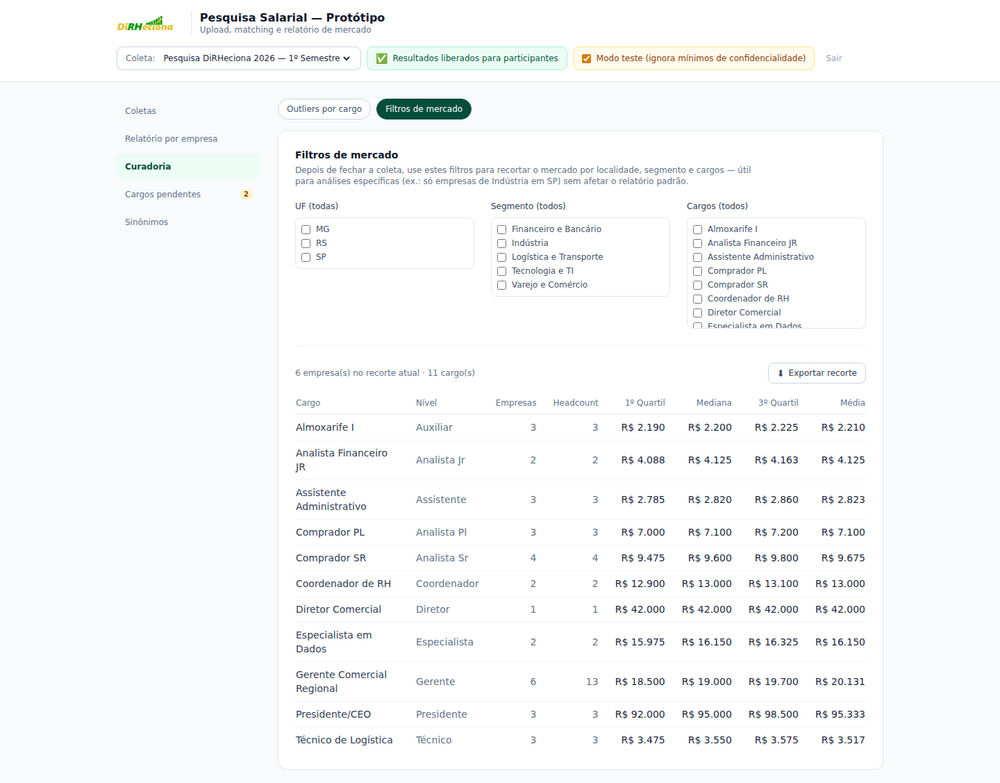Click the Especialista level cell

point(445,642)
